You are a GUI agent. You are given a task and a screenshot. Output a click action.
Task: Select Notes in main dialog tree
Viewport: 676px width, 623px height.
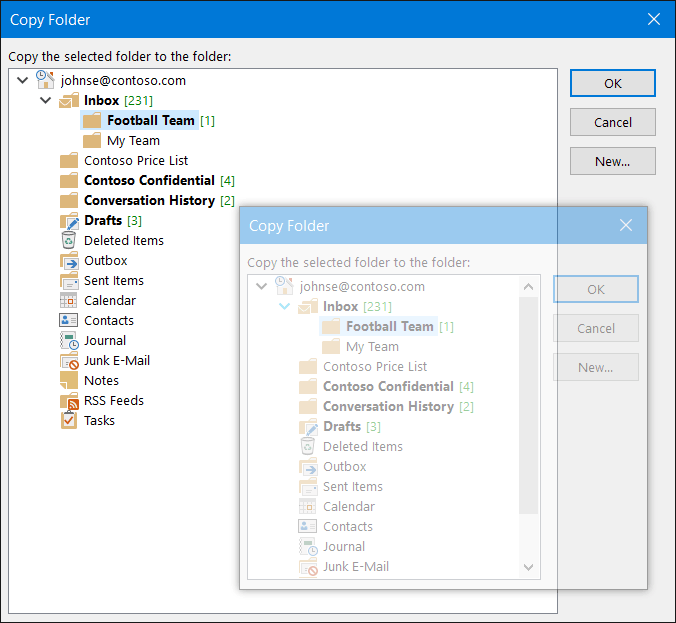tap(101, 381)
